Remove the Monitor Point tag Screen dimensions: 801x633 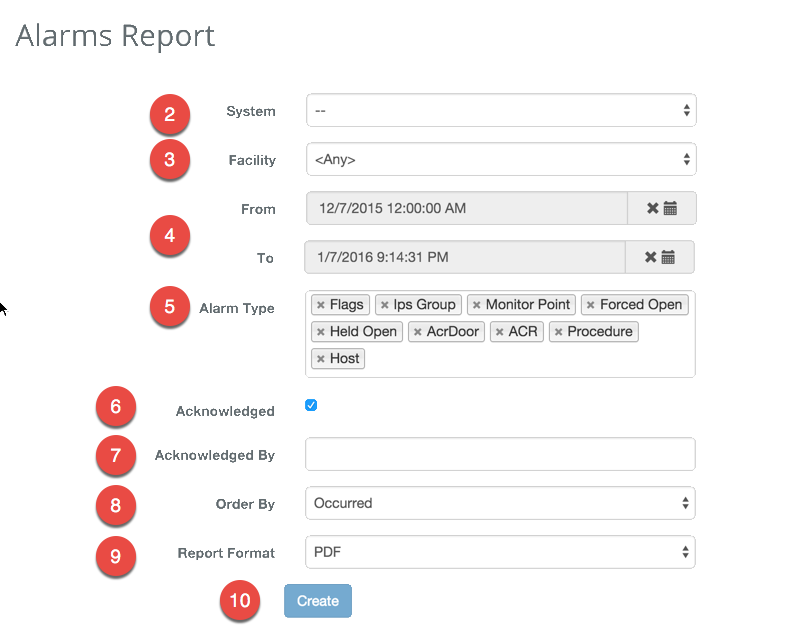point(476,305)
